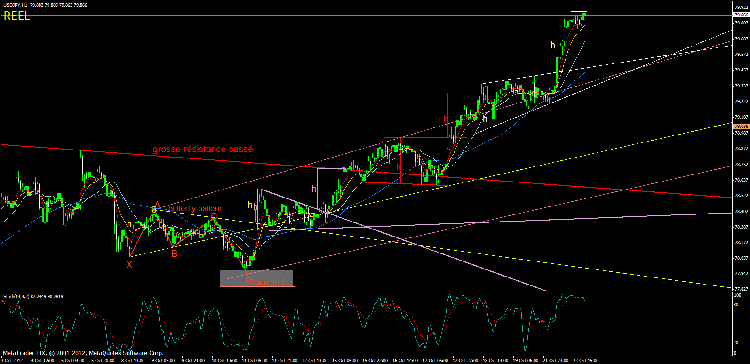Click the orange X point label
This screenshot has width=750, height=364.
click(x=129, y=265)
